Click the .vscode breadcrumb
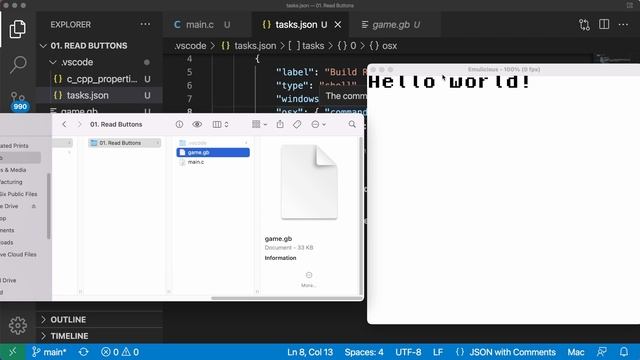 click(190, 46)
